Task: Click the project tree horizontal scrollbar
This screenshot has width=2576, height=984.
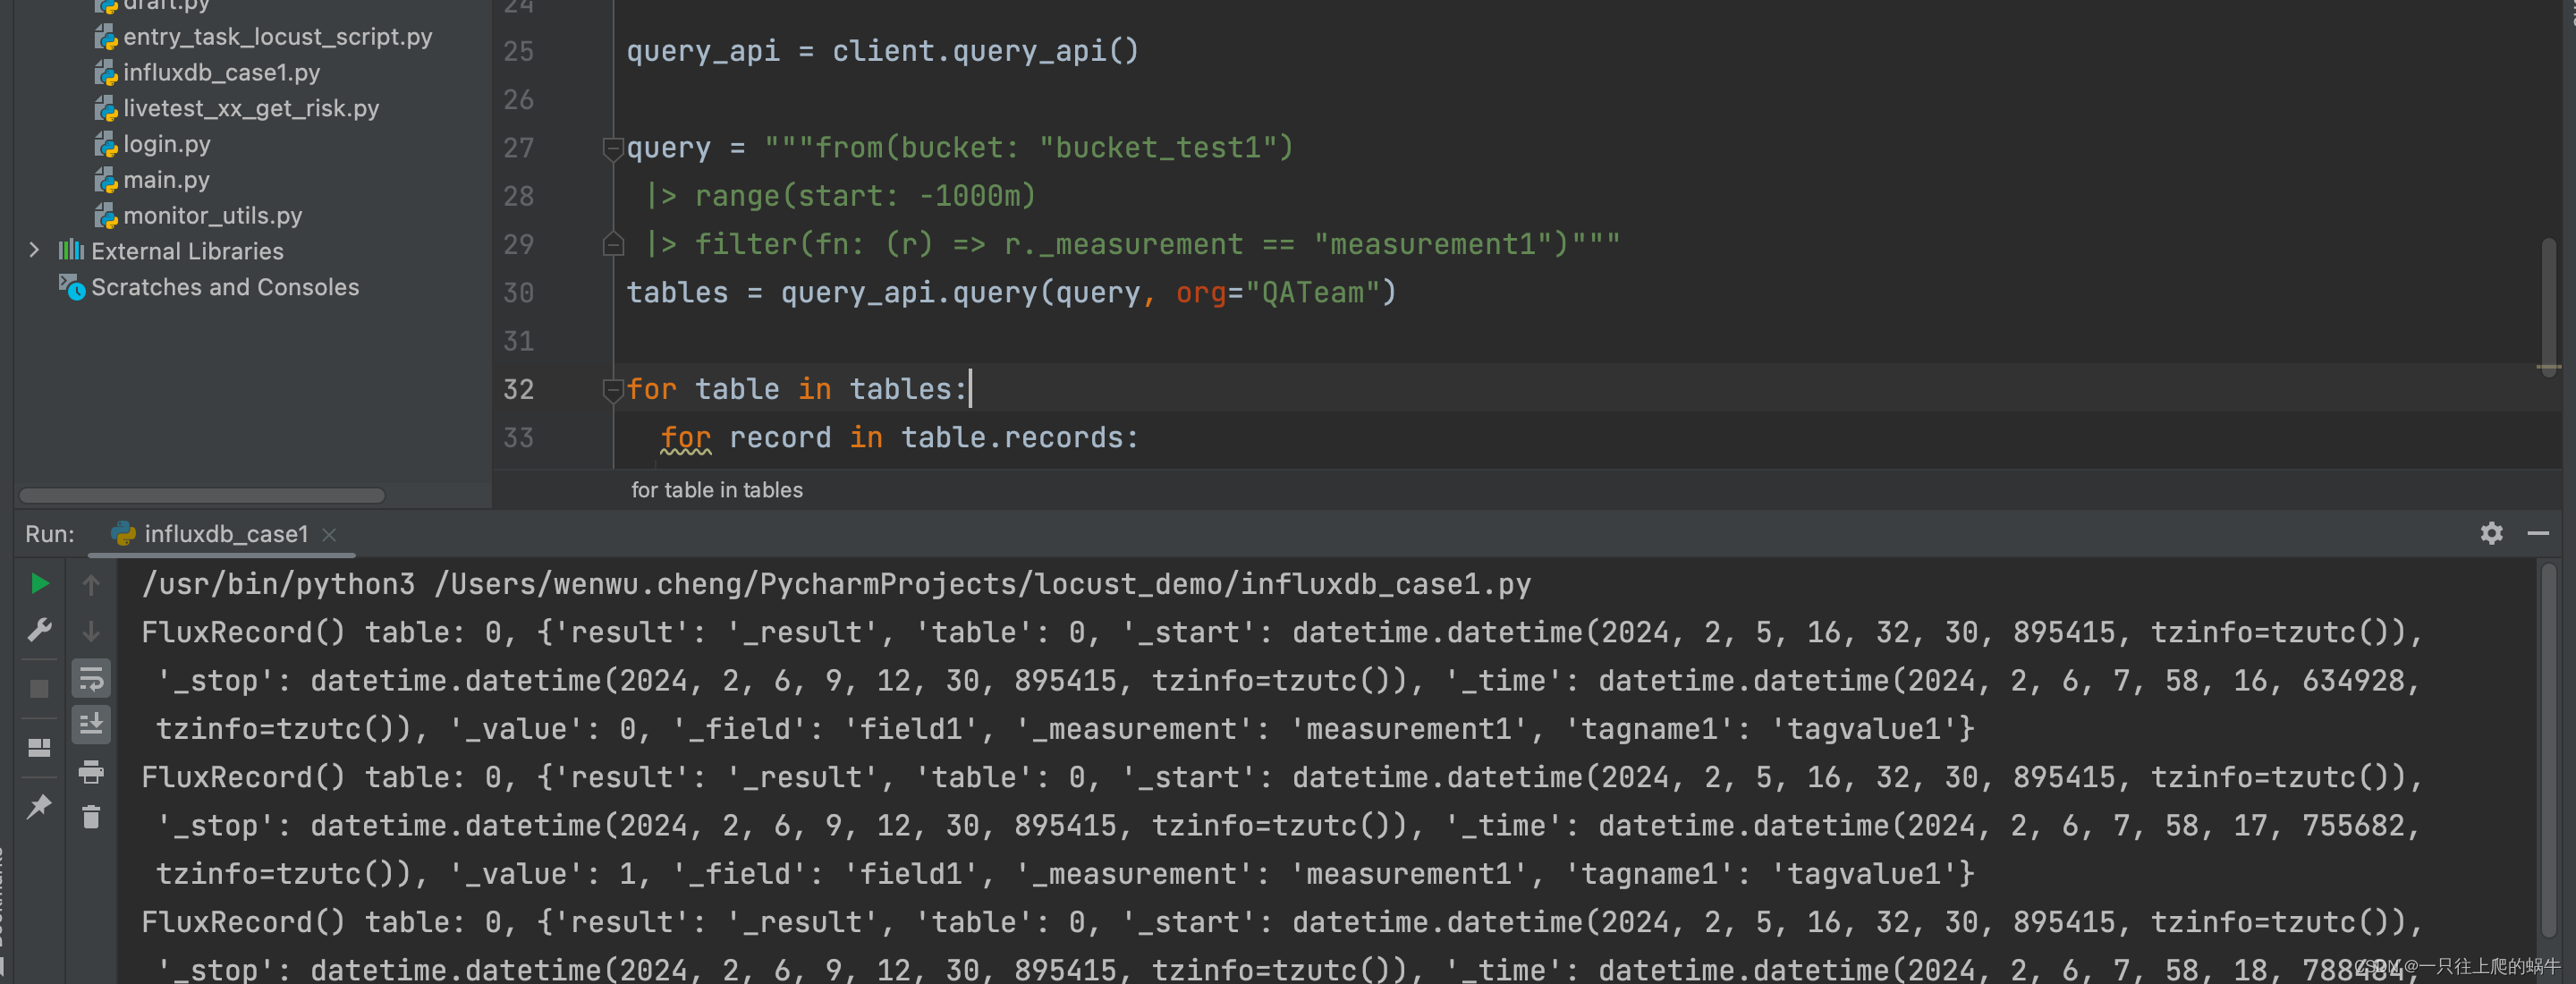Action: coord(202,495)
